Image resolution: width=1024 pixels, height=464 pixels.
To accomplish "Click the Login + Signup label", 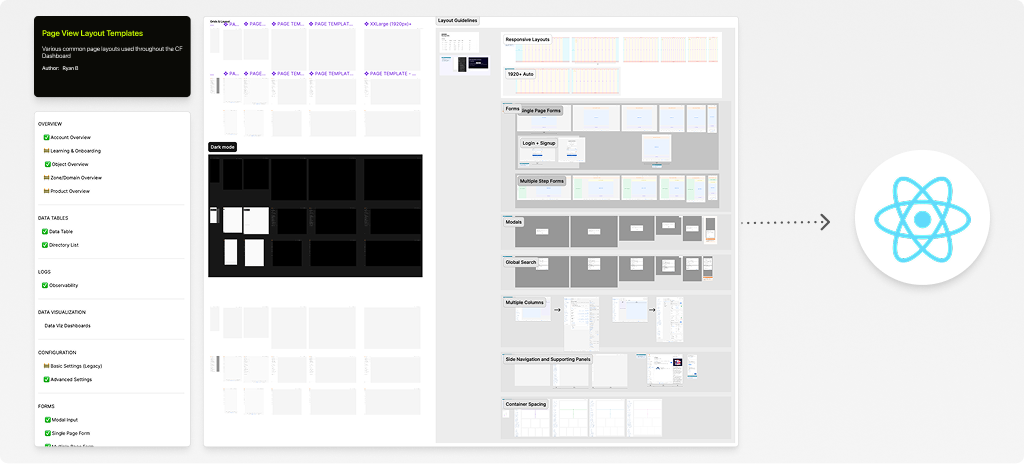I will [537, 142].
